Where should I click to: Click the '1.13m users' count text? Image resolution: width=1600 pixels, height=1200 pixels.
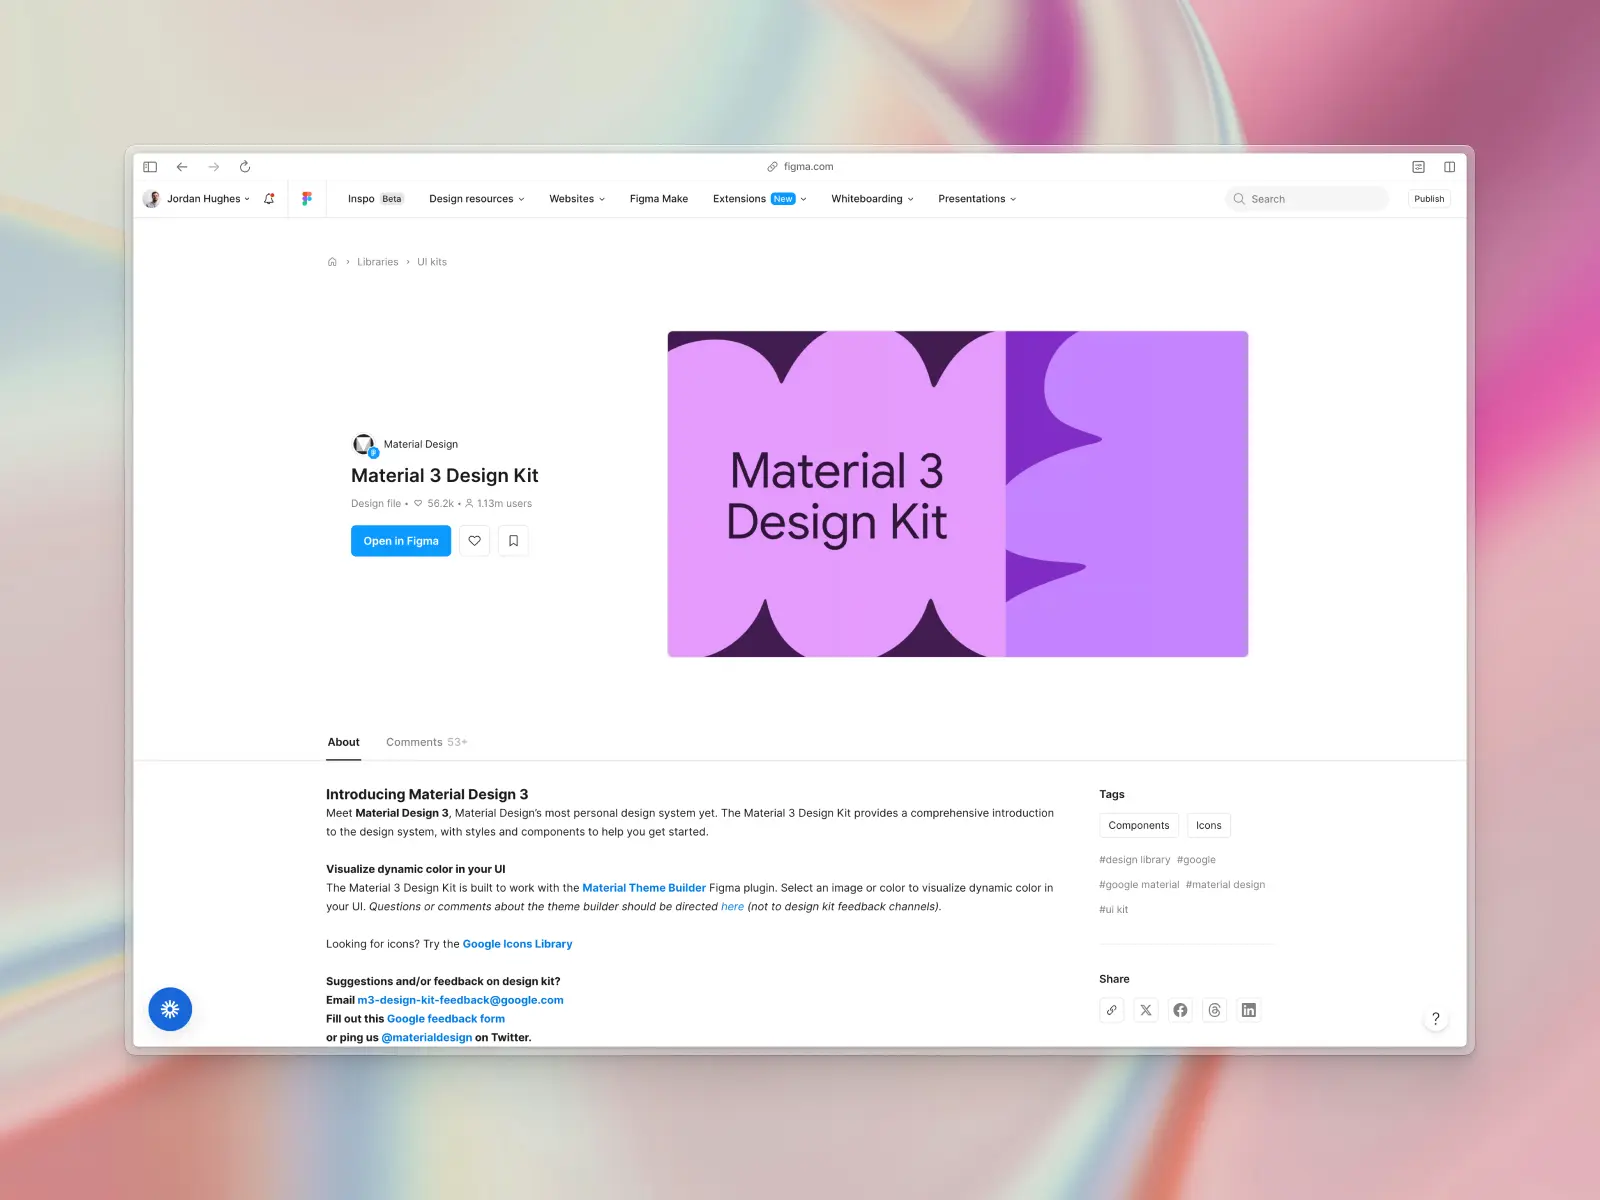(504, 504)
